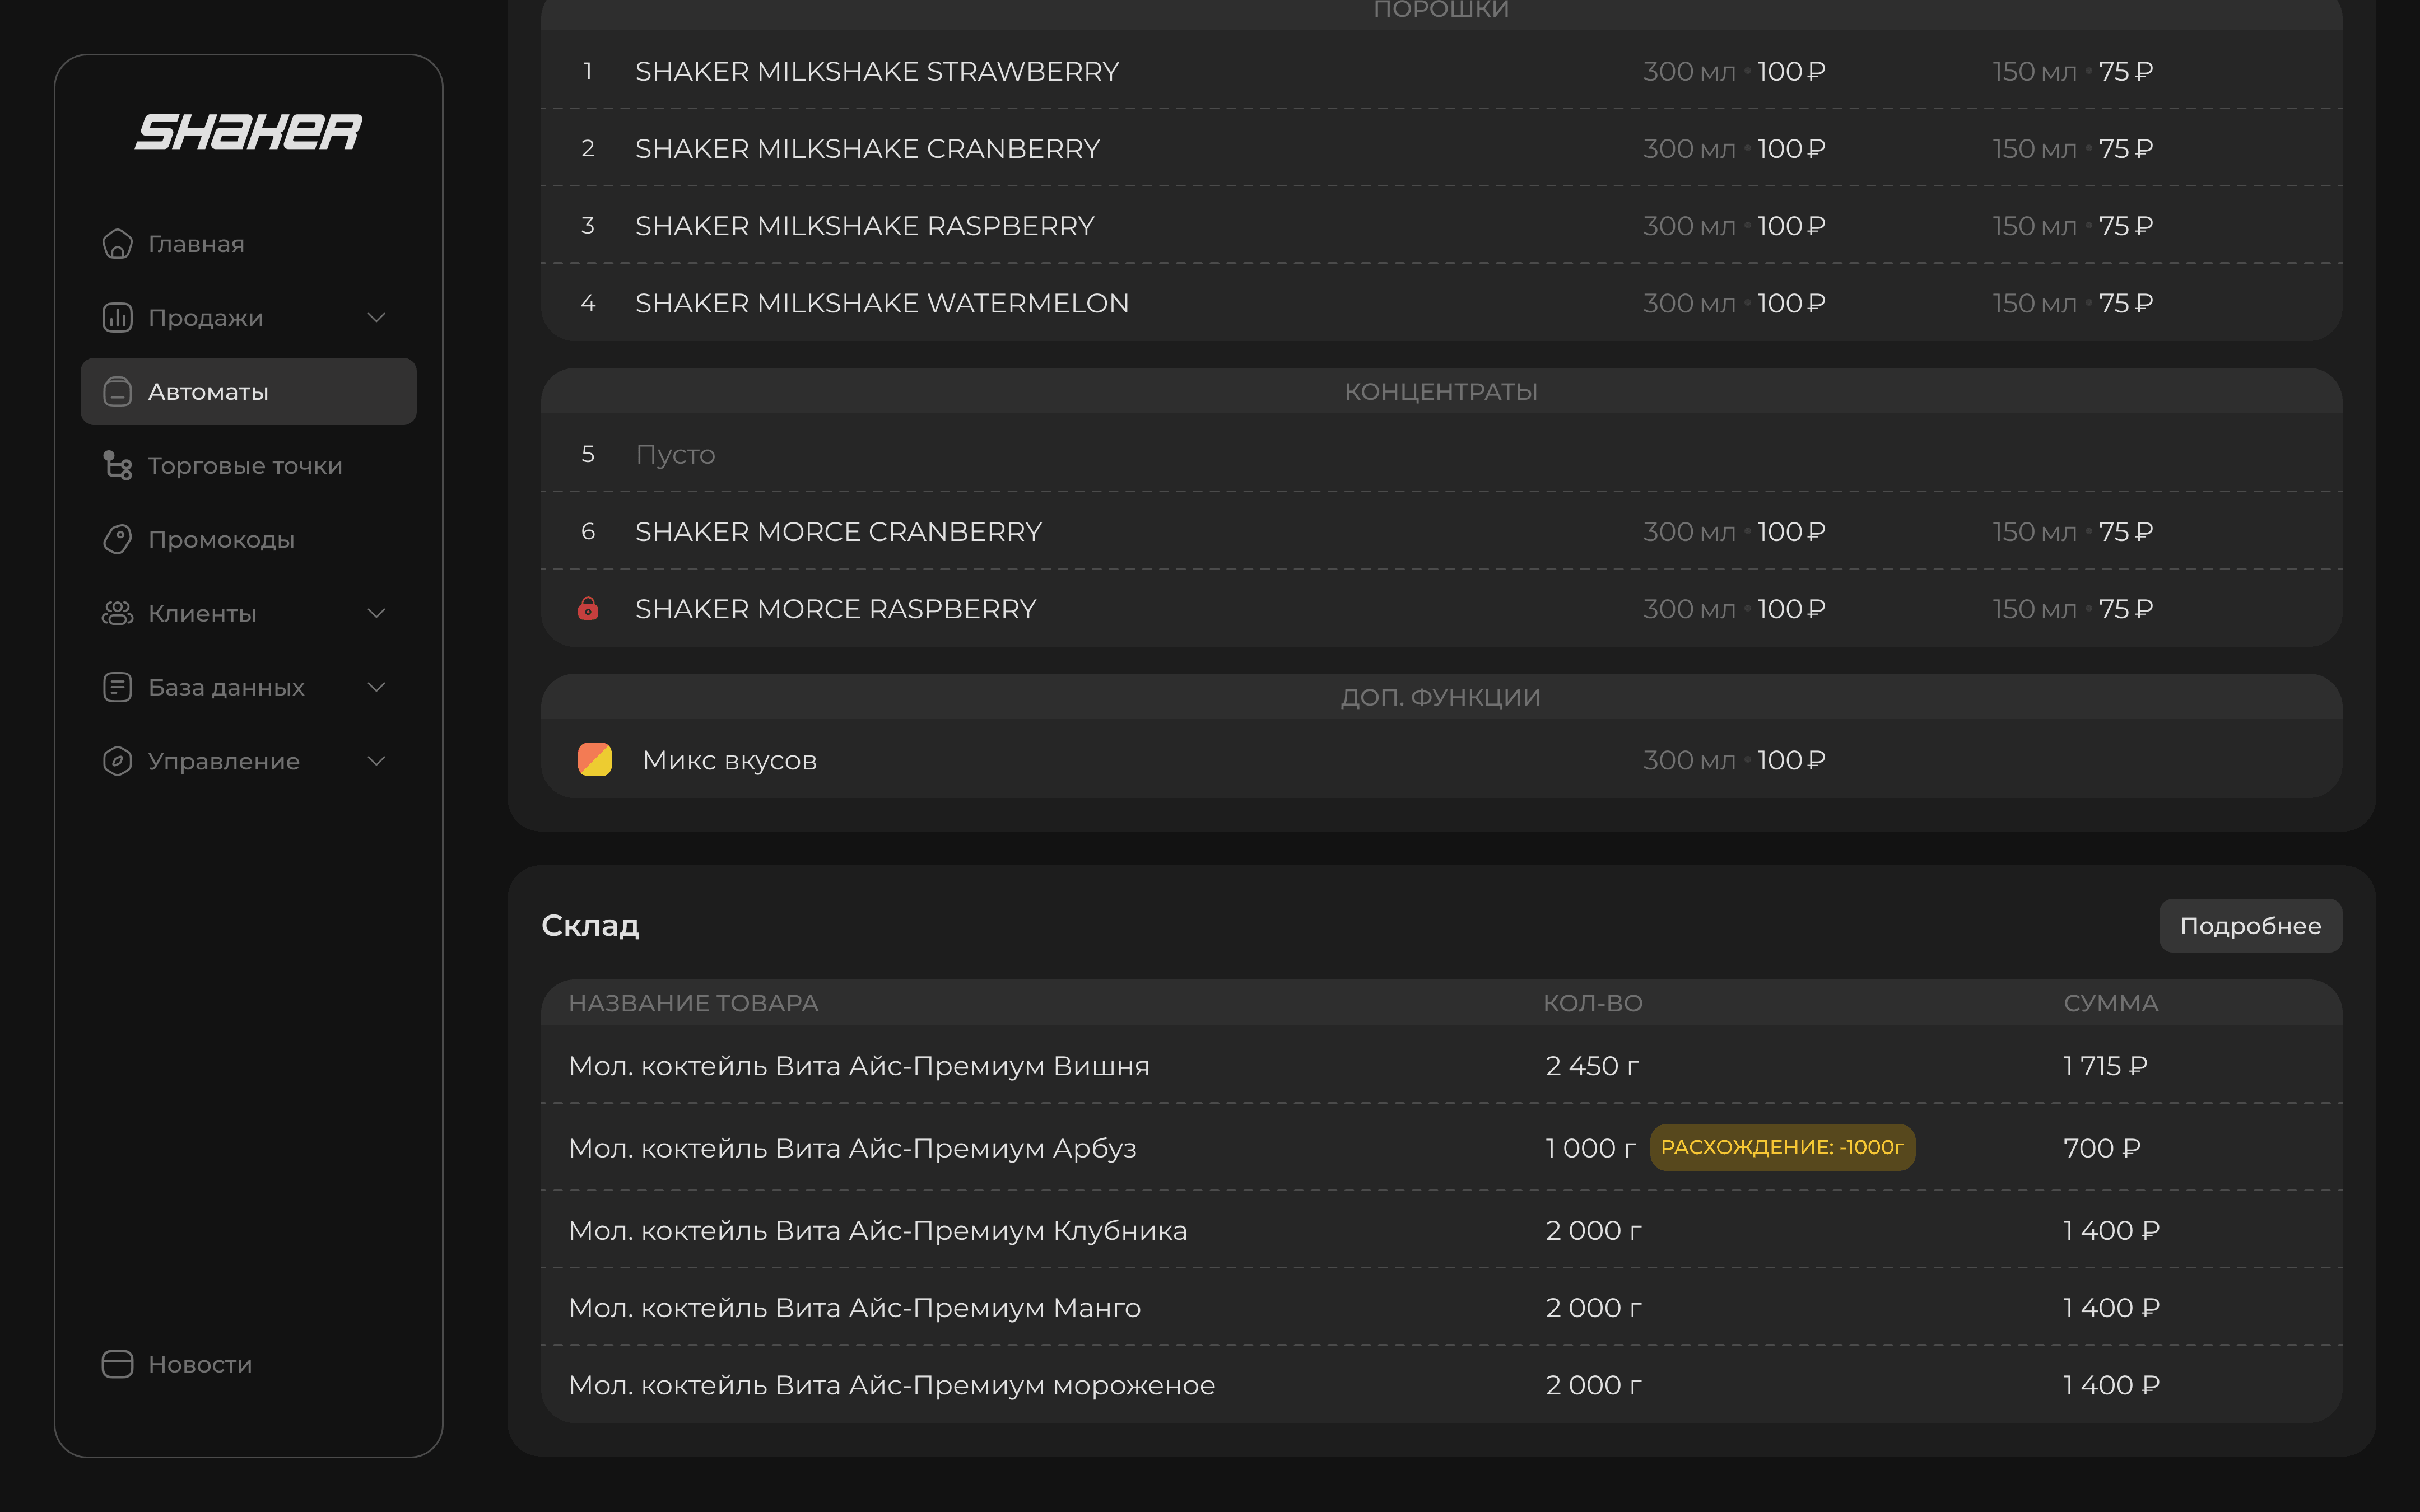Screen dimensions: 2420x1512
Task: Click the SHAKER logo
Action: click(248, 132)
